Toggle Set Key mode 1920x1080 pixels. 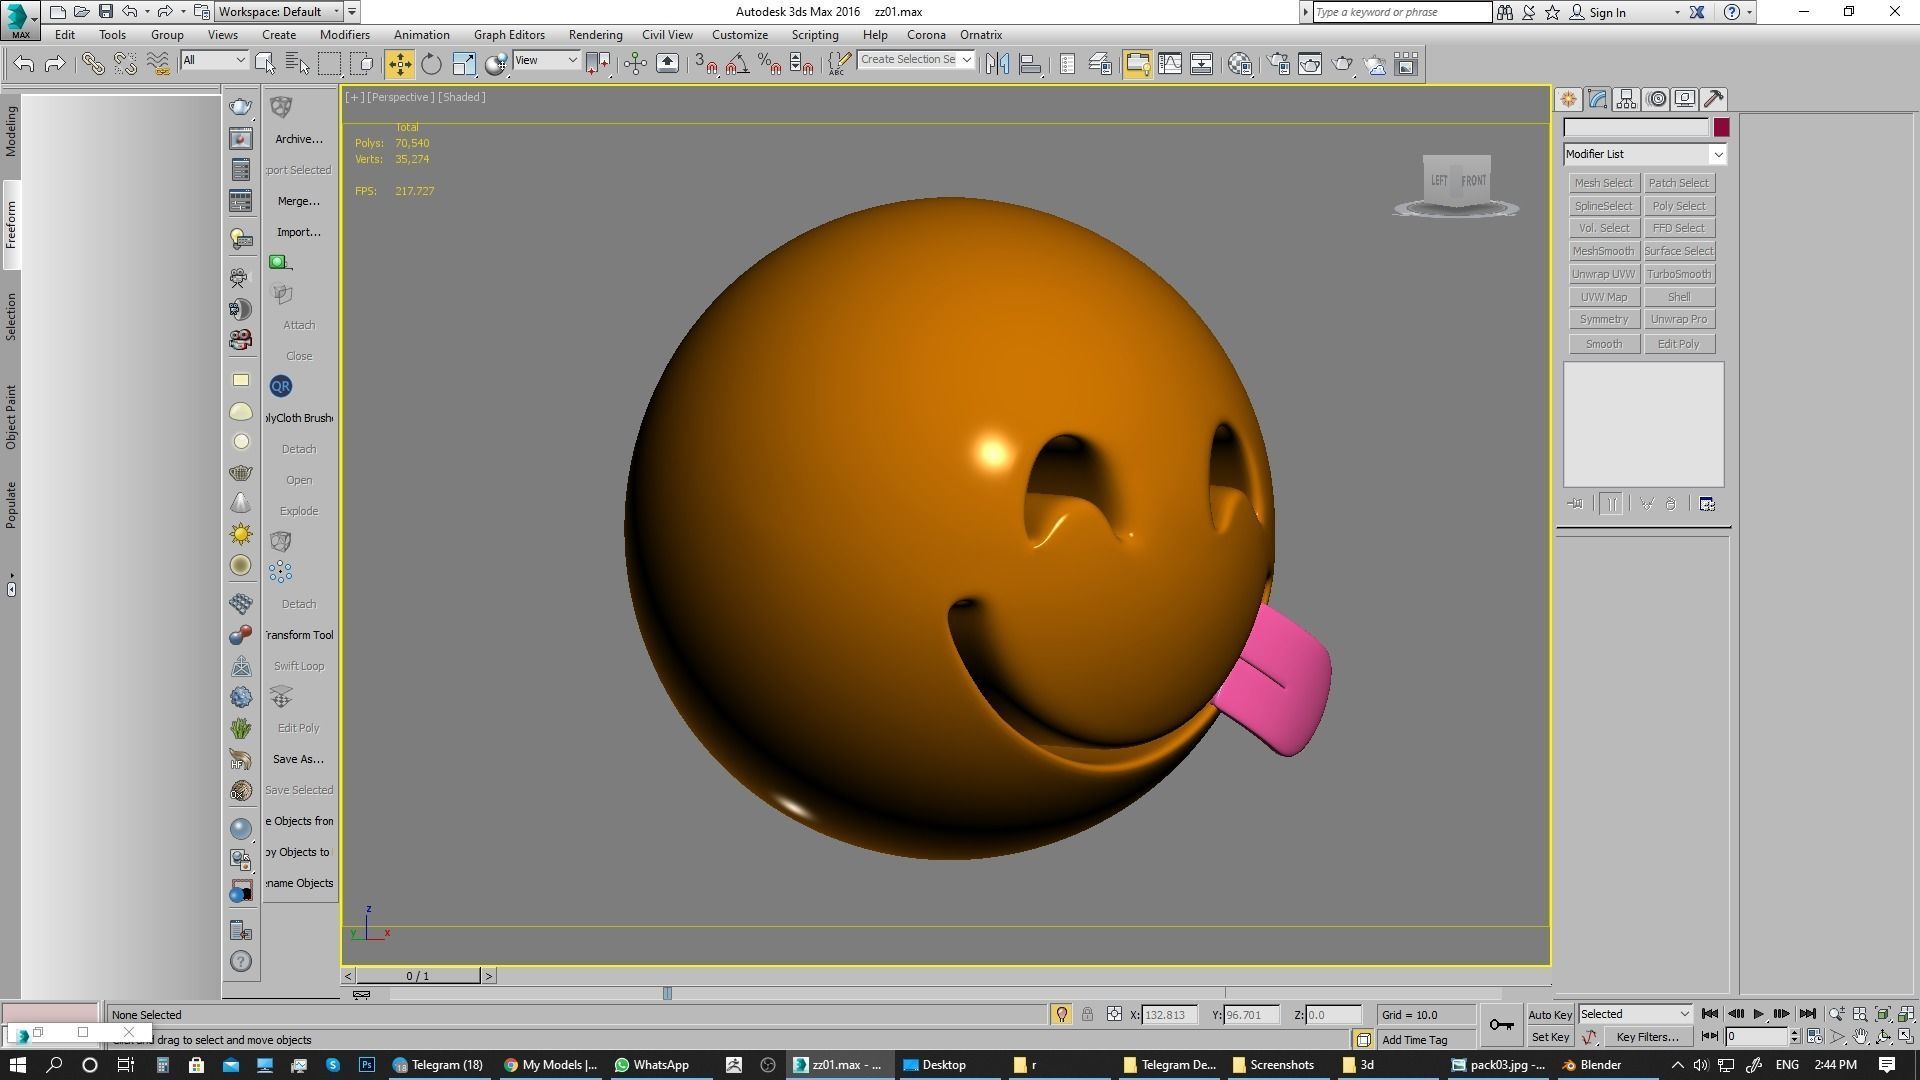coord(1550,1037)
